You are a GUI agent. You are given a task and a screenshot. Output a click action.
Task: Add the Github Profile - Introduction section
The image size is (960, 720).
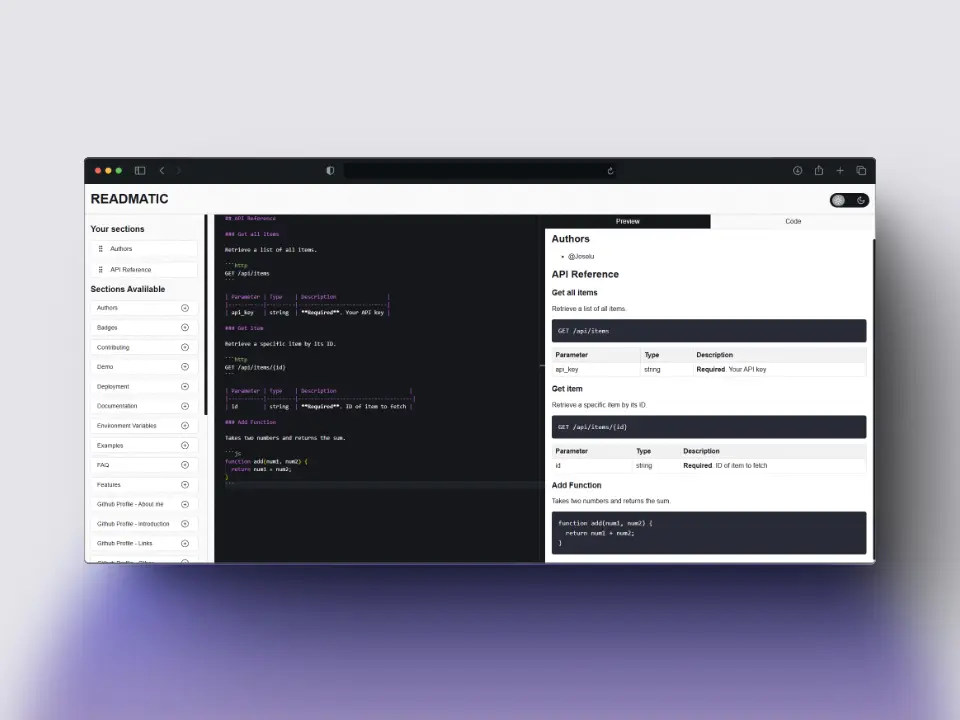185,523
